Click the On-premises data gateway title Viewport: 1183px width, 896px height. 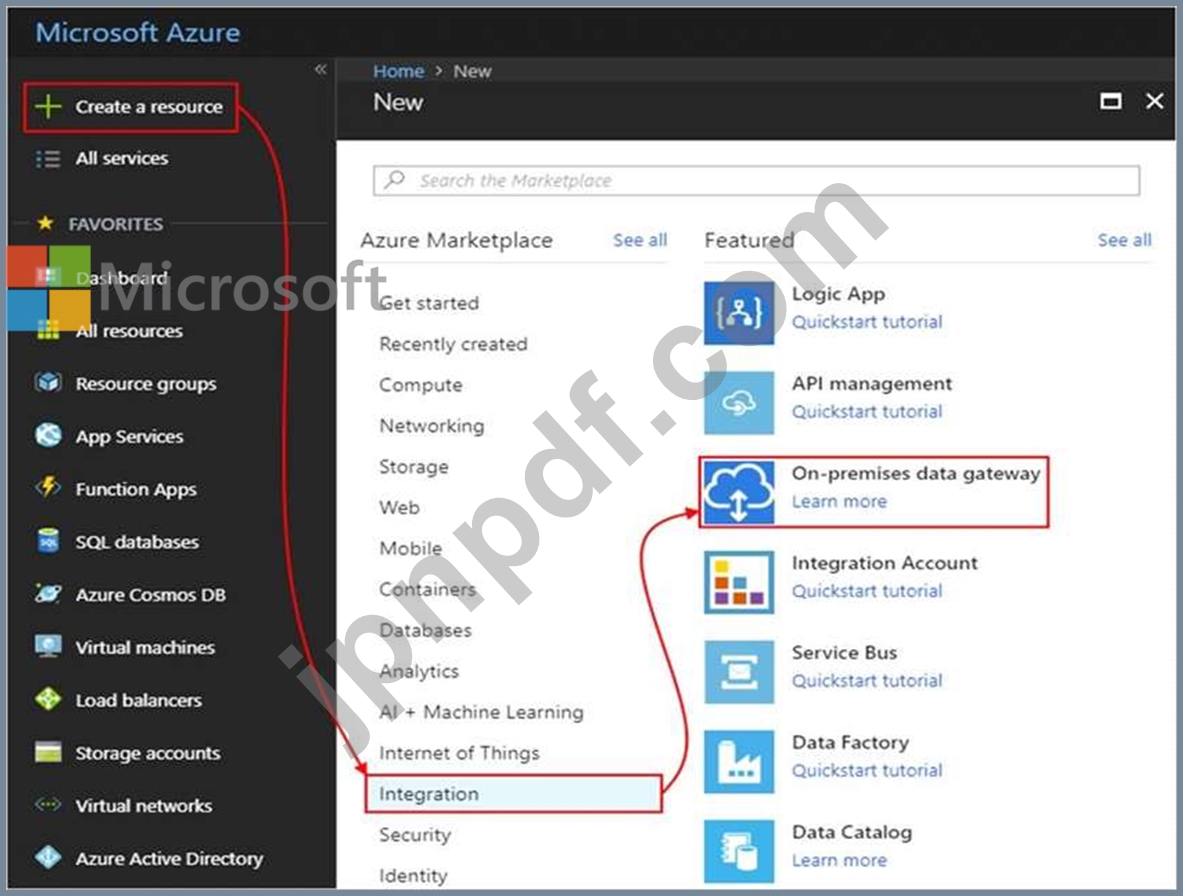point(916,474)
